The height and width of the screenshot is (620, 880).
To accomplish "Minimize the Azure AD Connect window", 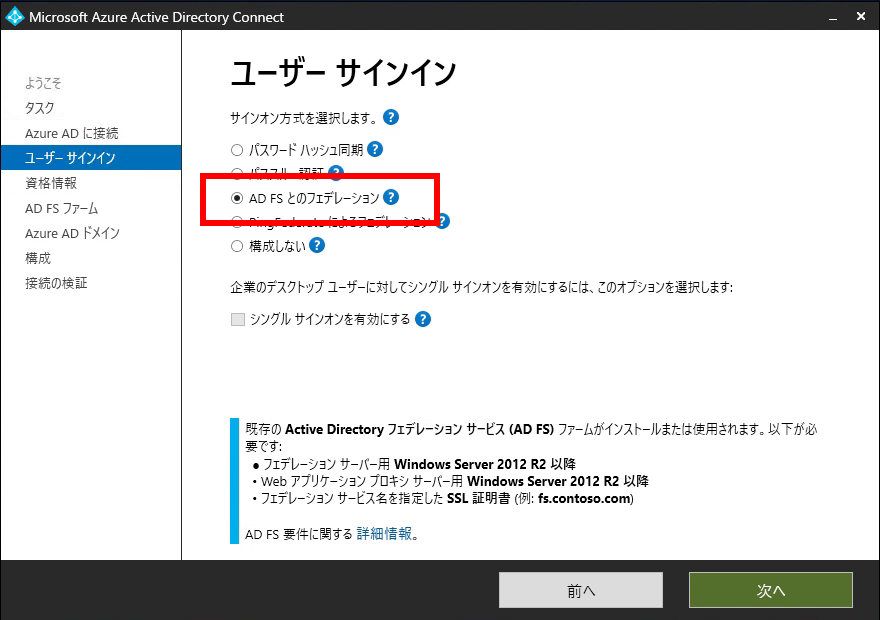I will pos(833,17).
